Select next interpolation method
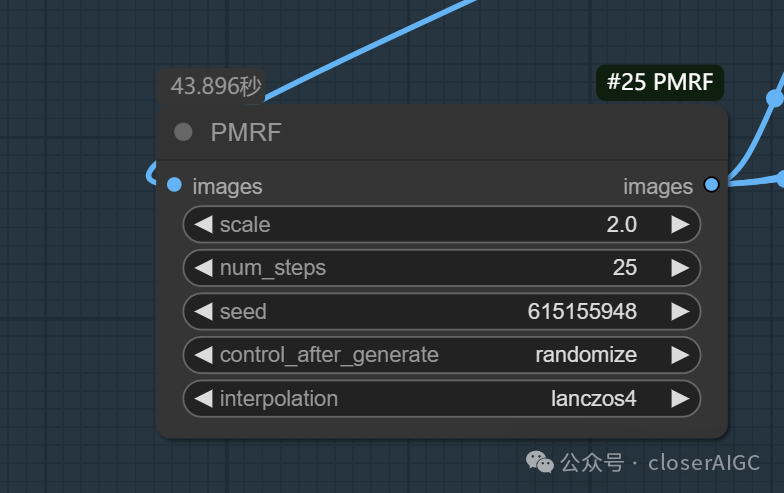This screenshot has width=784, height=493. pyautogui.click(x=680, y=398)
